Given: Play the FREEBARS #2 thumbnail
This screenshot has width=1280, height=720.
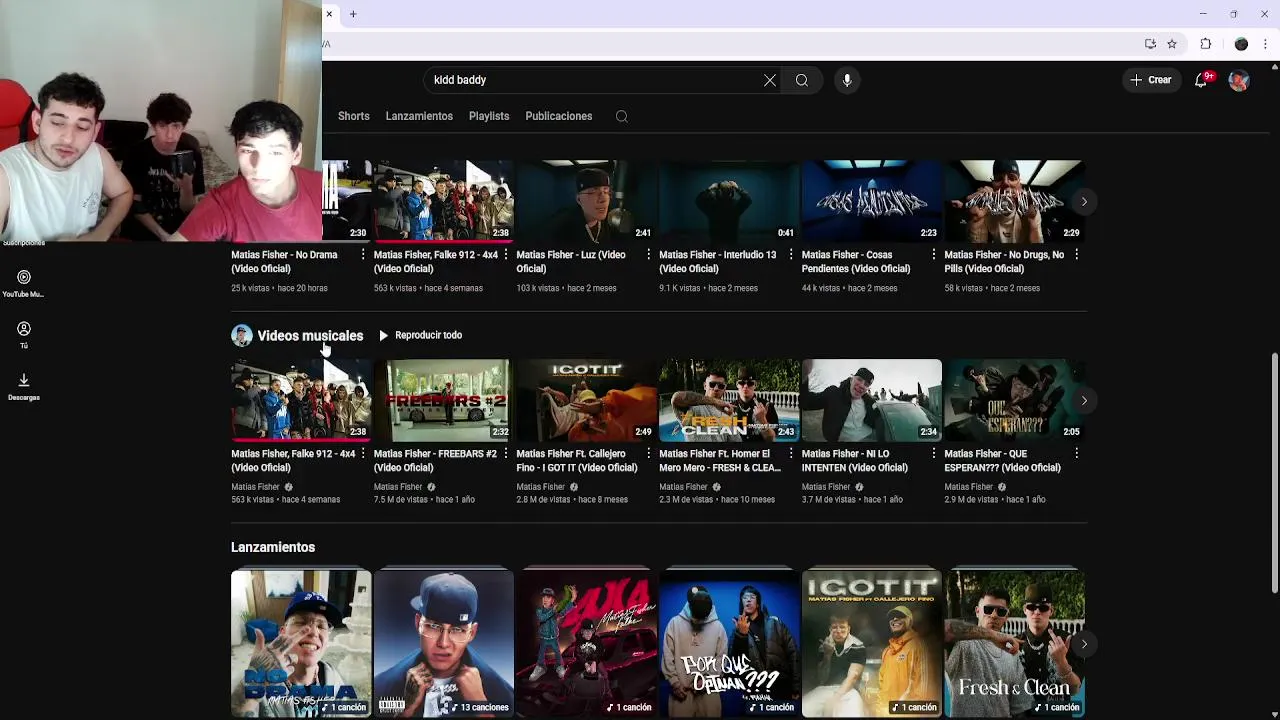Looking at the screenshot, I should point(443,400).
